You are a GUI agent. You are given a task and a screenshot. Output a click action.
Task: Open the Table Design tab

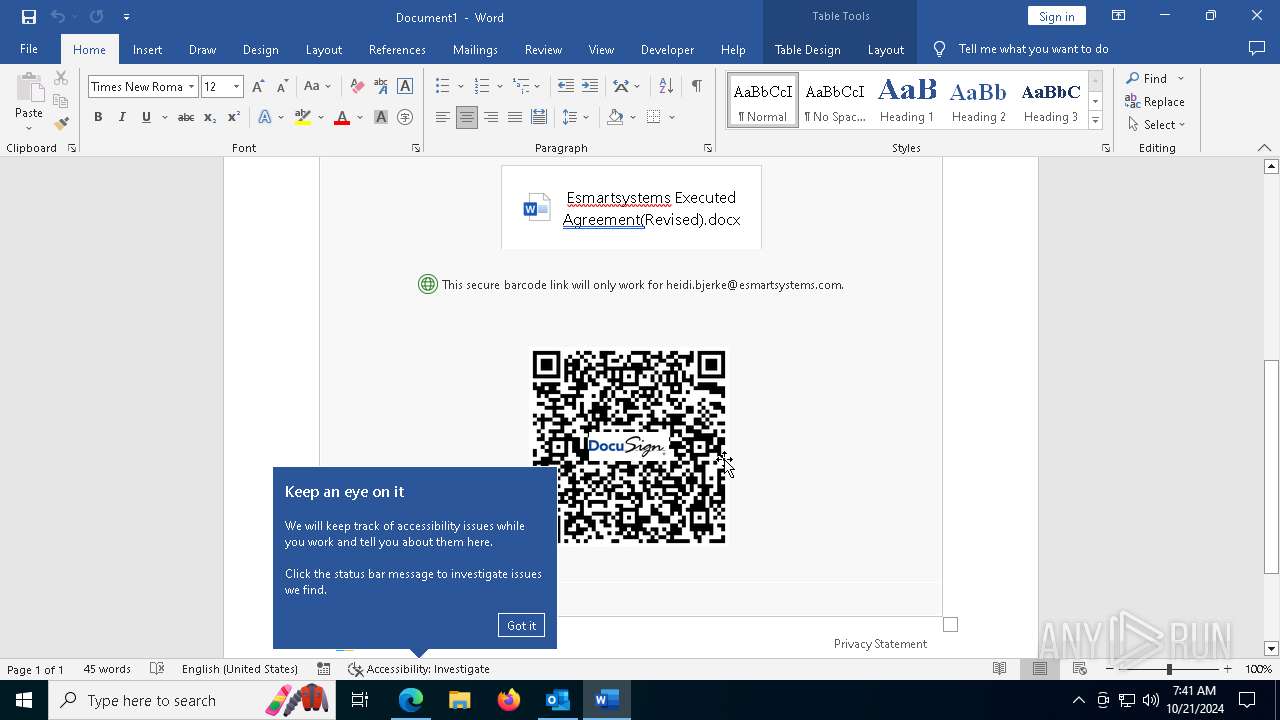pyautogui.click(x=807, y=49)
